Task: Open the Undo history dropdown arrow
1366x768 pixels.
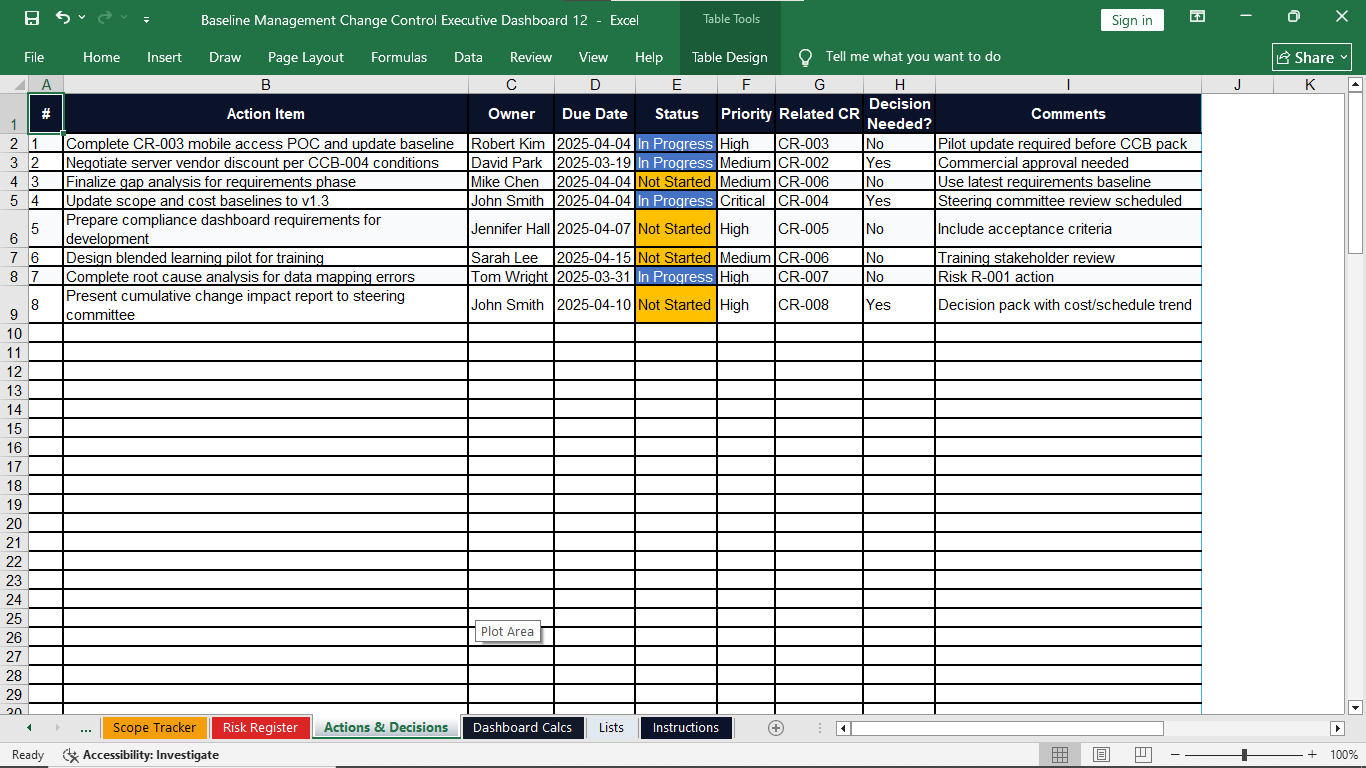Action: tap(82, 18)
